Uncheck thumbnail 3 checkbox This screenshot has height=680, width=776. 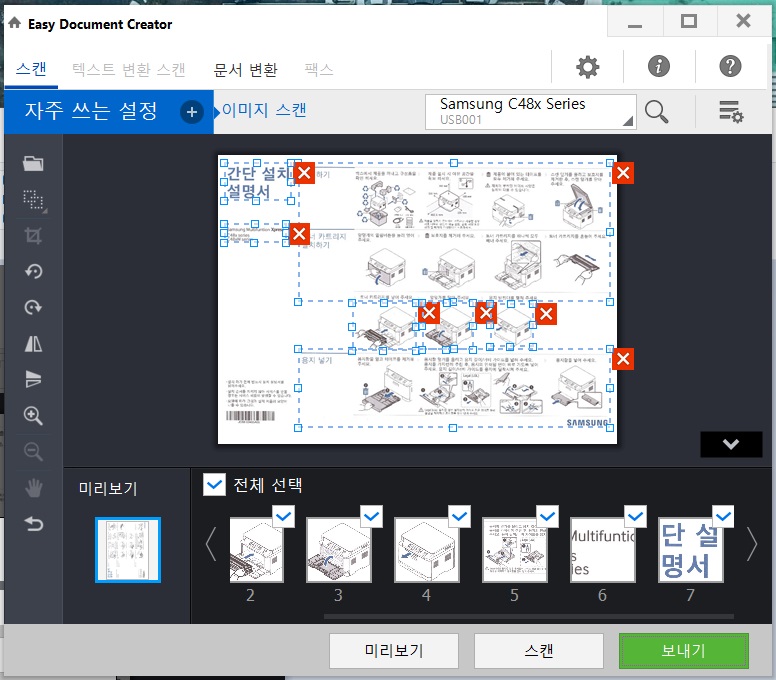click(x=372, y=517)
